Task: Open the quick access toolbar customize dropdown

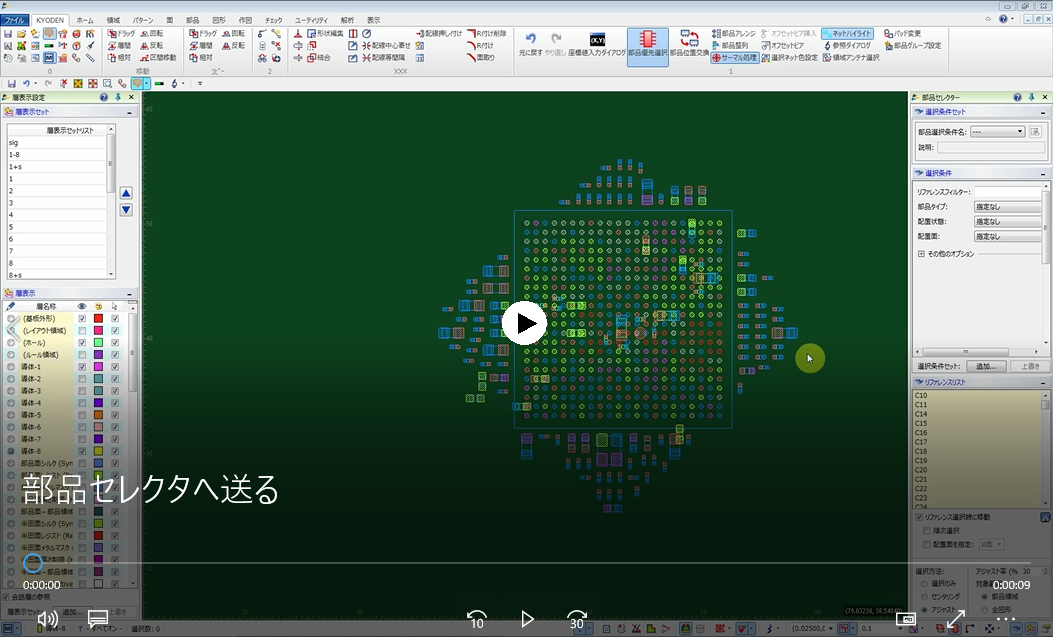Action: [199, 84]
